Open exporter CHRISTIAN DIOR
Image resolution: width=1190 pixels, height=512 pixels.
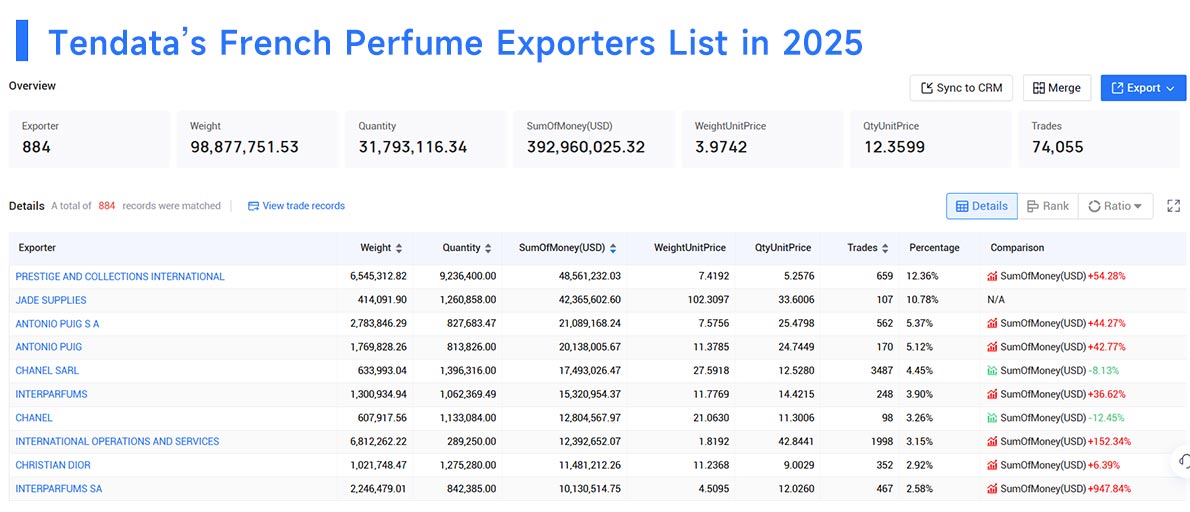point(53,465)
